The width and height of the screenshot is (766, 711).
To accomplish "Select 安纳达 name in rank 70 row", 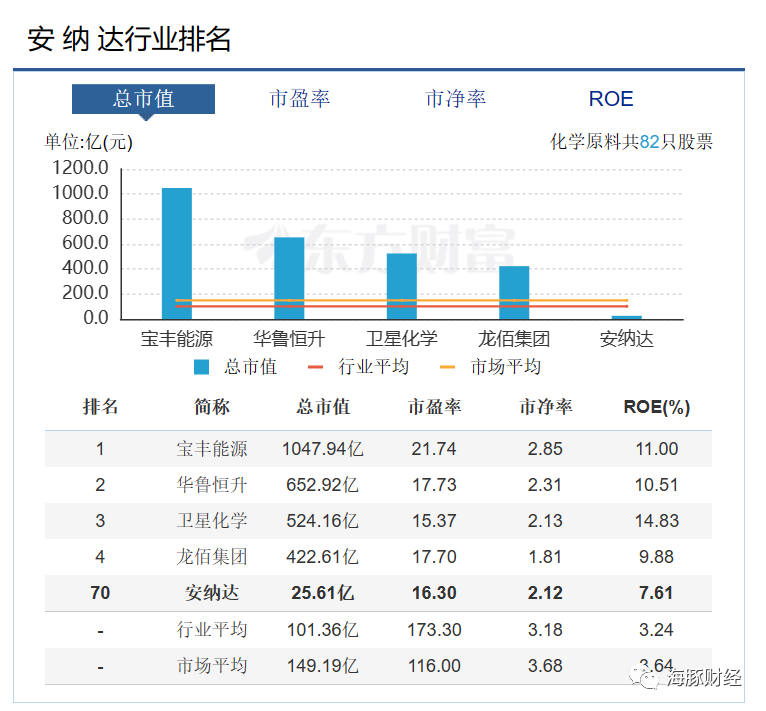I will pyautogui.click(x=212, y=593).
